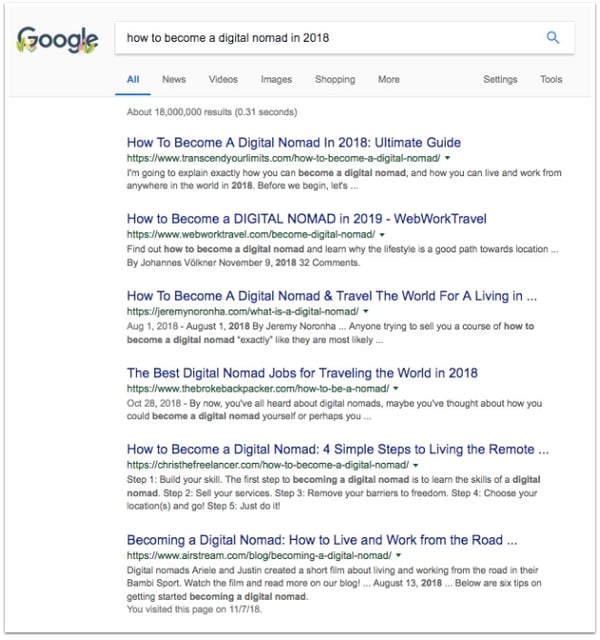
Task: Click the jeremynoronha.com URL
Action: click(x=242, y=312)
